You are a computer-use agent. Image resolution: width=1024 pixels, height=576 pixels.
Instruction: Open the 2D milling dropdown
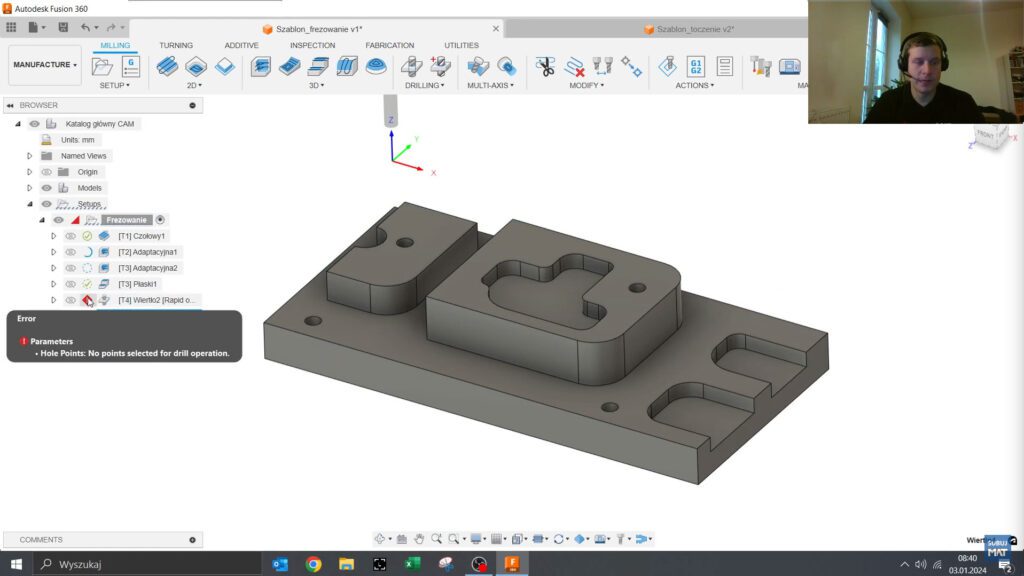click(x=196, y=85)
